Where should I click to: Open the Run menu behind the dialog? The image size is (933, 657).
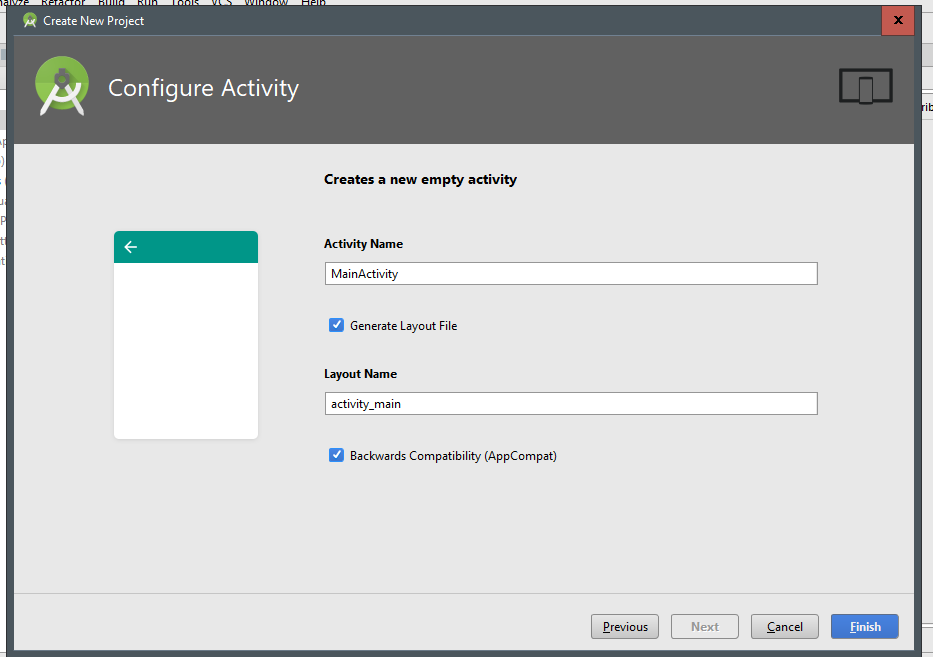[x=148, y=3]
